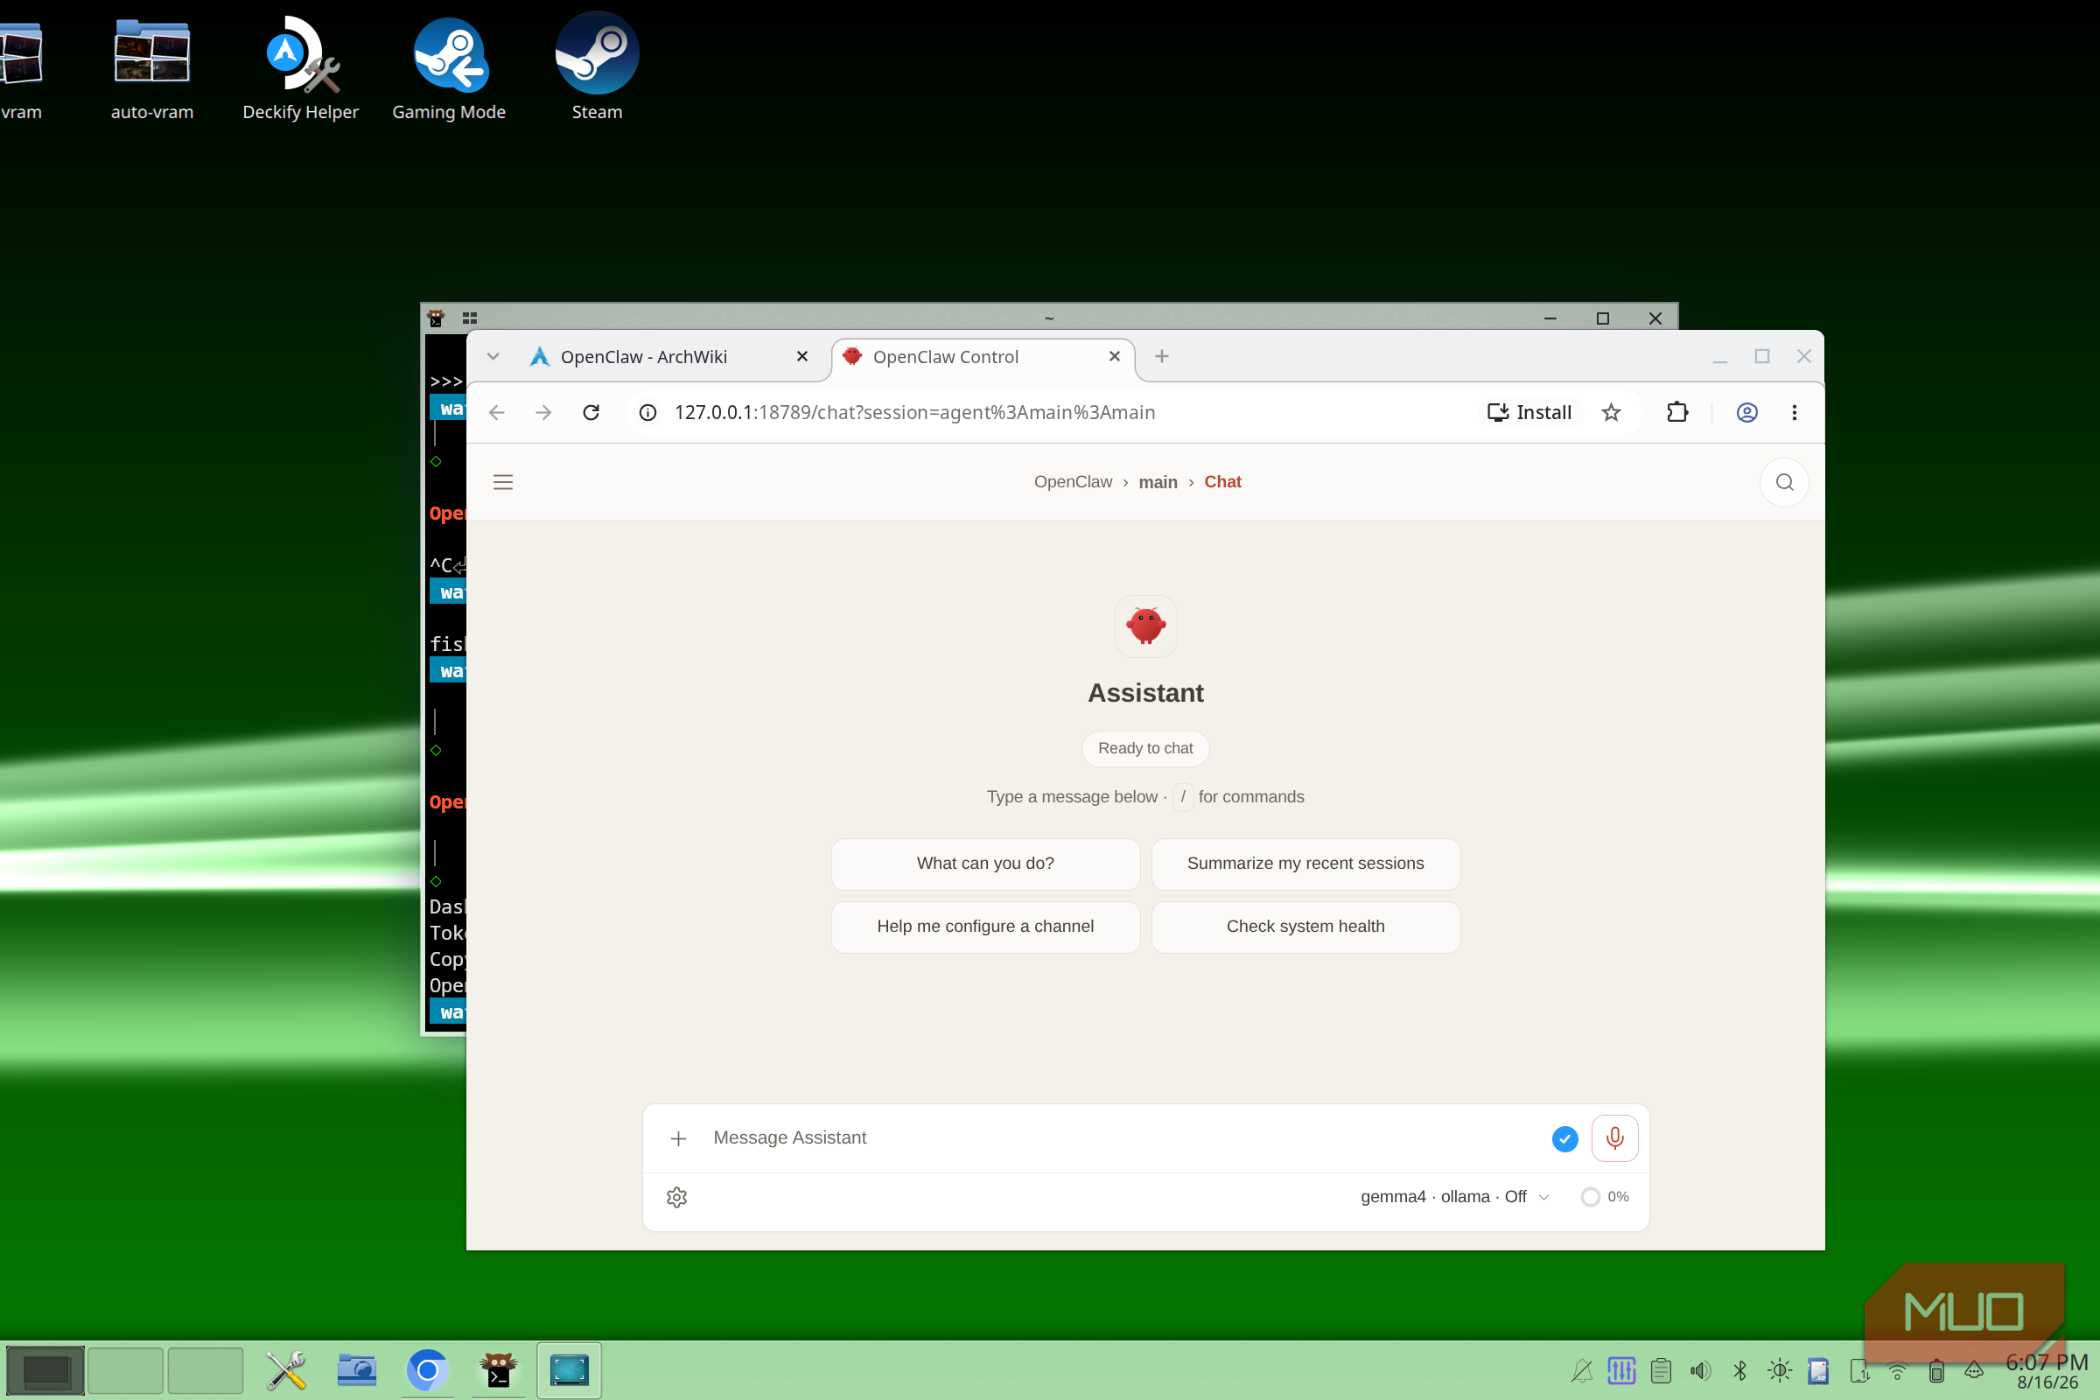Close the OpenClaw - ArchWiki tab

pyautogui.click(x=802, y=356)
